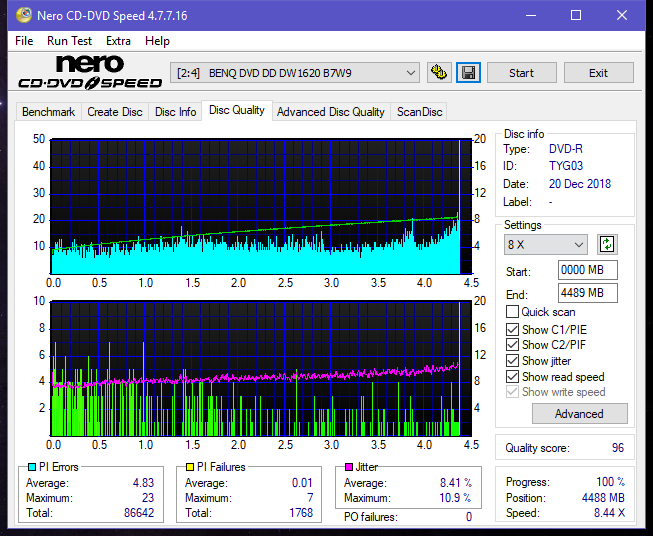Open the Extra menu
The image size is (653, 536).
click(x=118, y=41)
